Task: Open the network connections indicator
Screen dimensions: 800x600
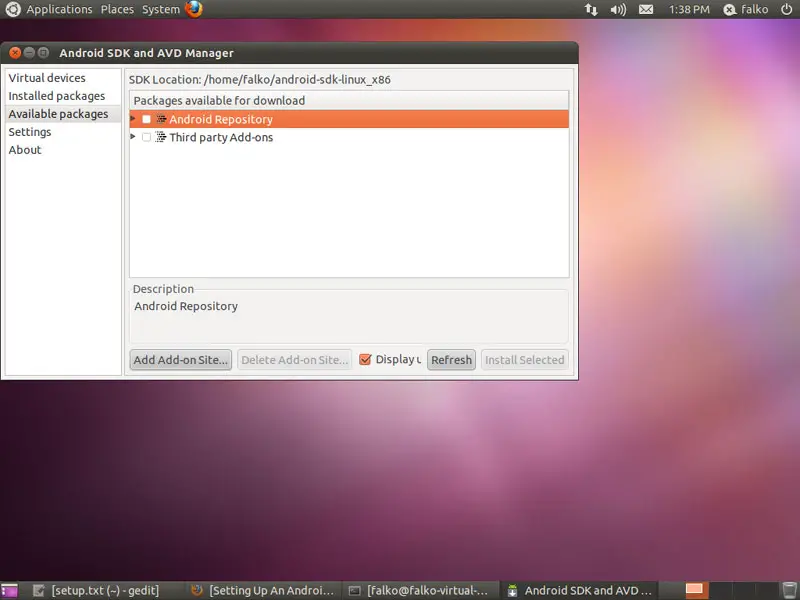Action: (x=591, y=10)
